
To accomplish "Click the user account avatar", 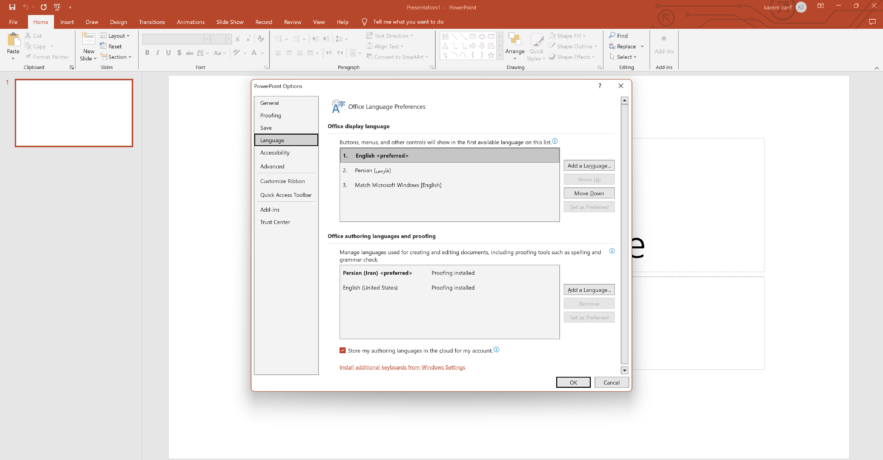I will tap(801, 7).
